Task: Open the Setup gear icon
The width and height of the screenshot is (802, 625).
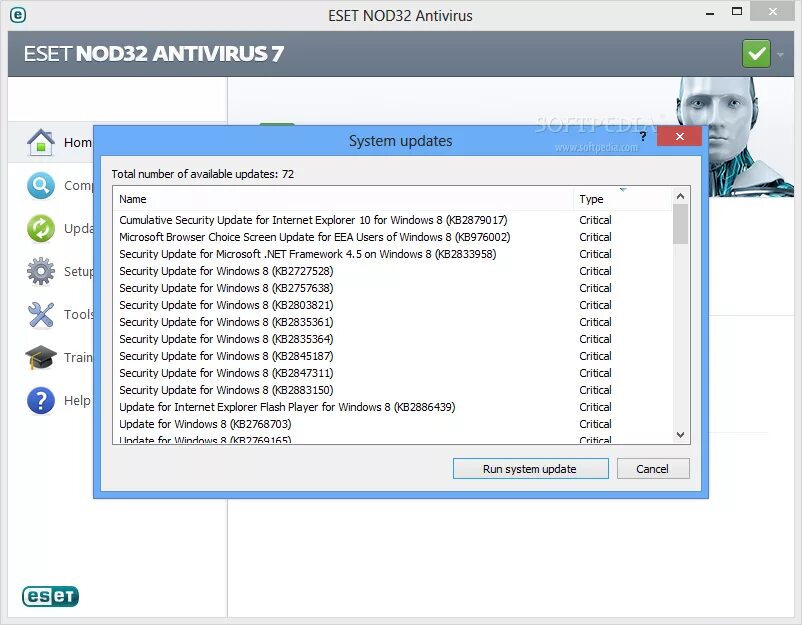Action: 41,271
